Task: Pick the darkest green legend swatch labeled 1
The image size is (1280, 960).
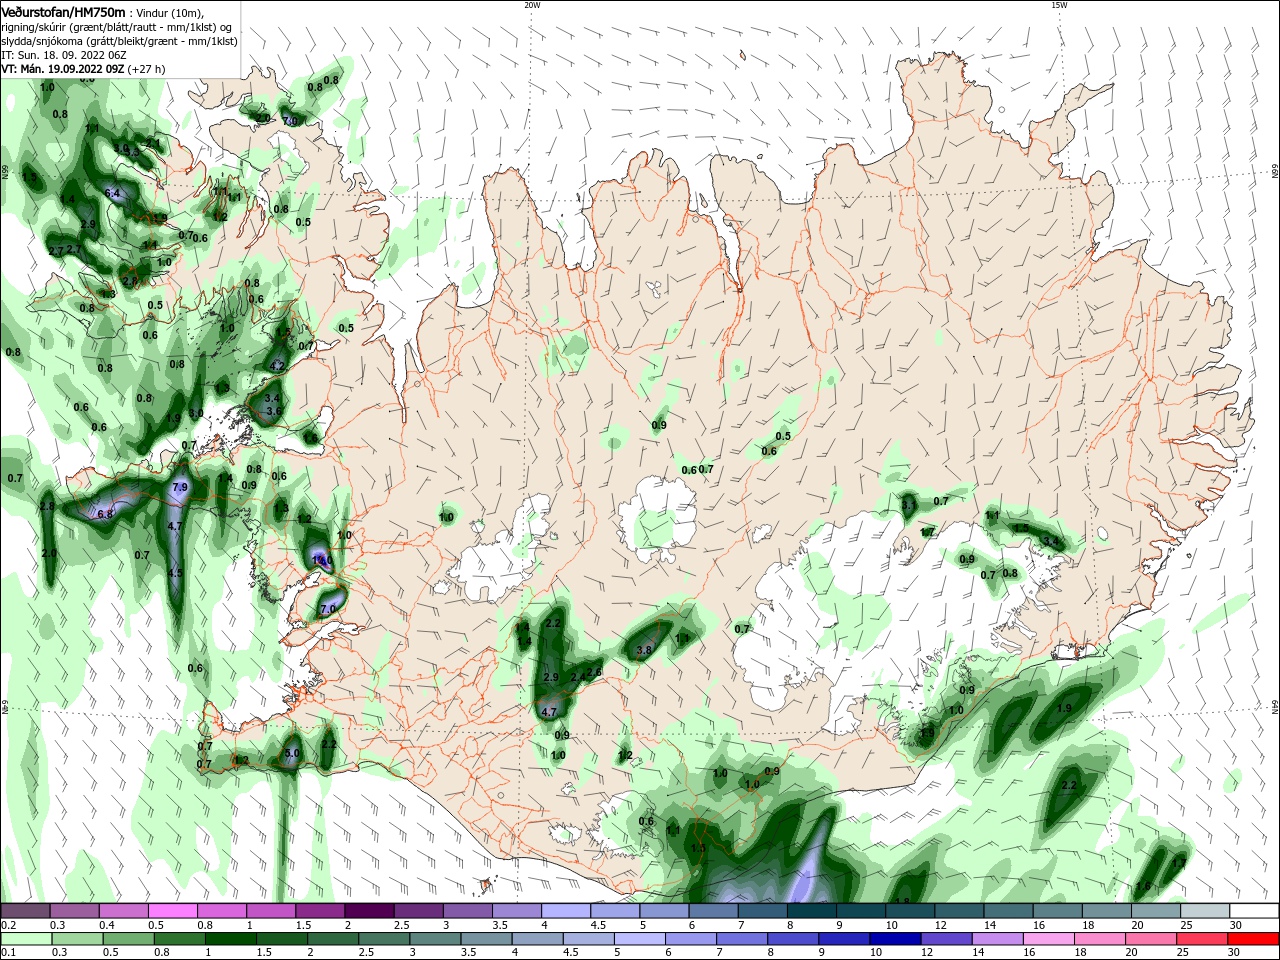Action: tap(231, 939)
